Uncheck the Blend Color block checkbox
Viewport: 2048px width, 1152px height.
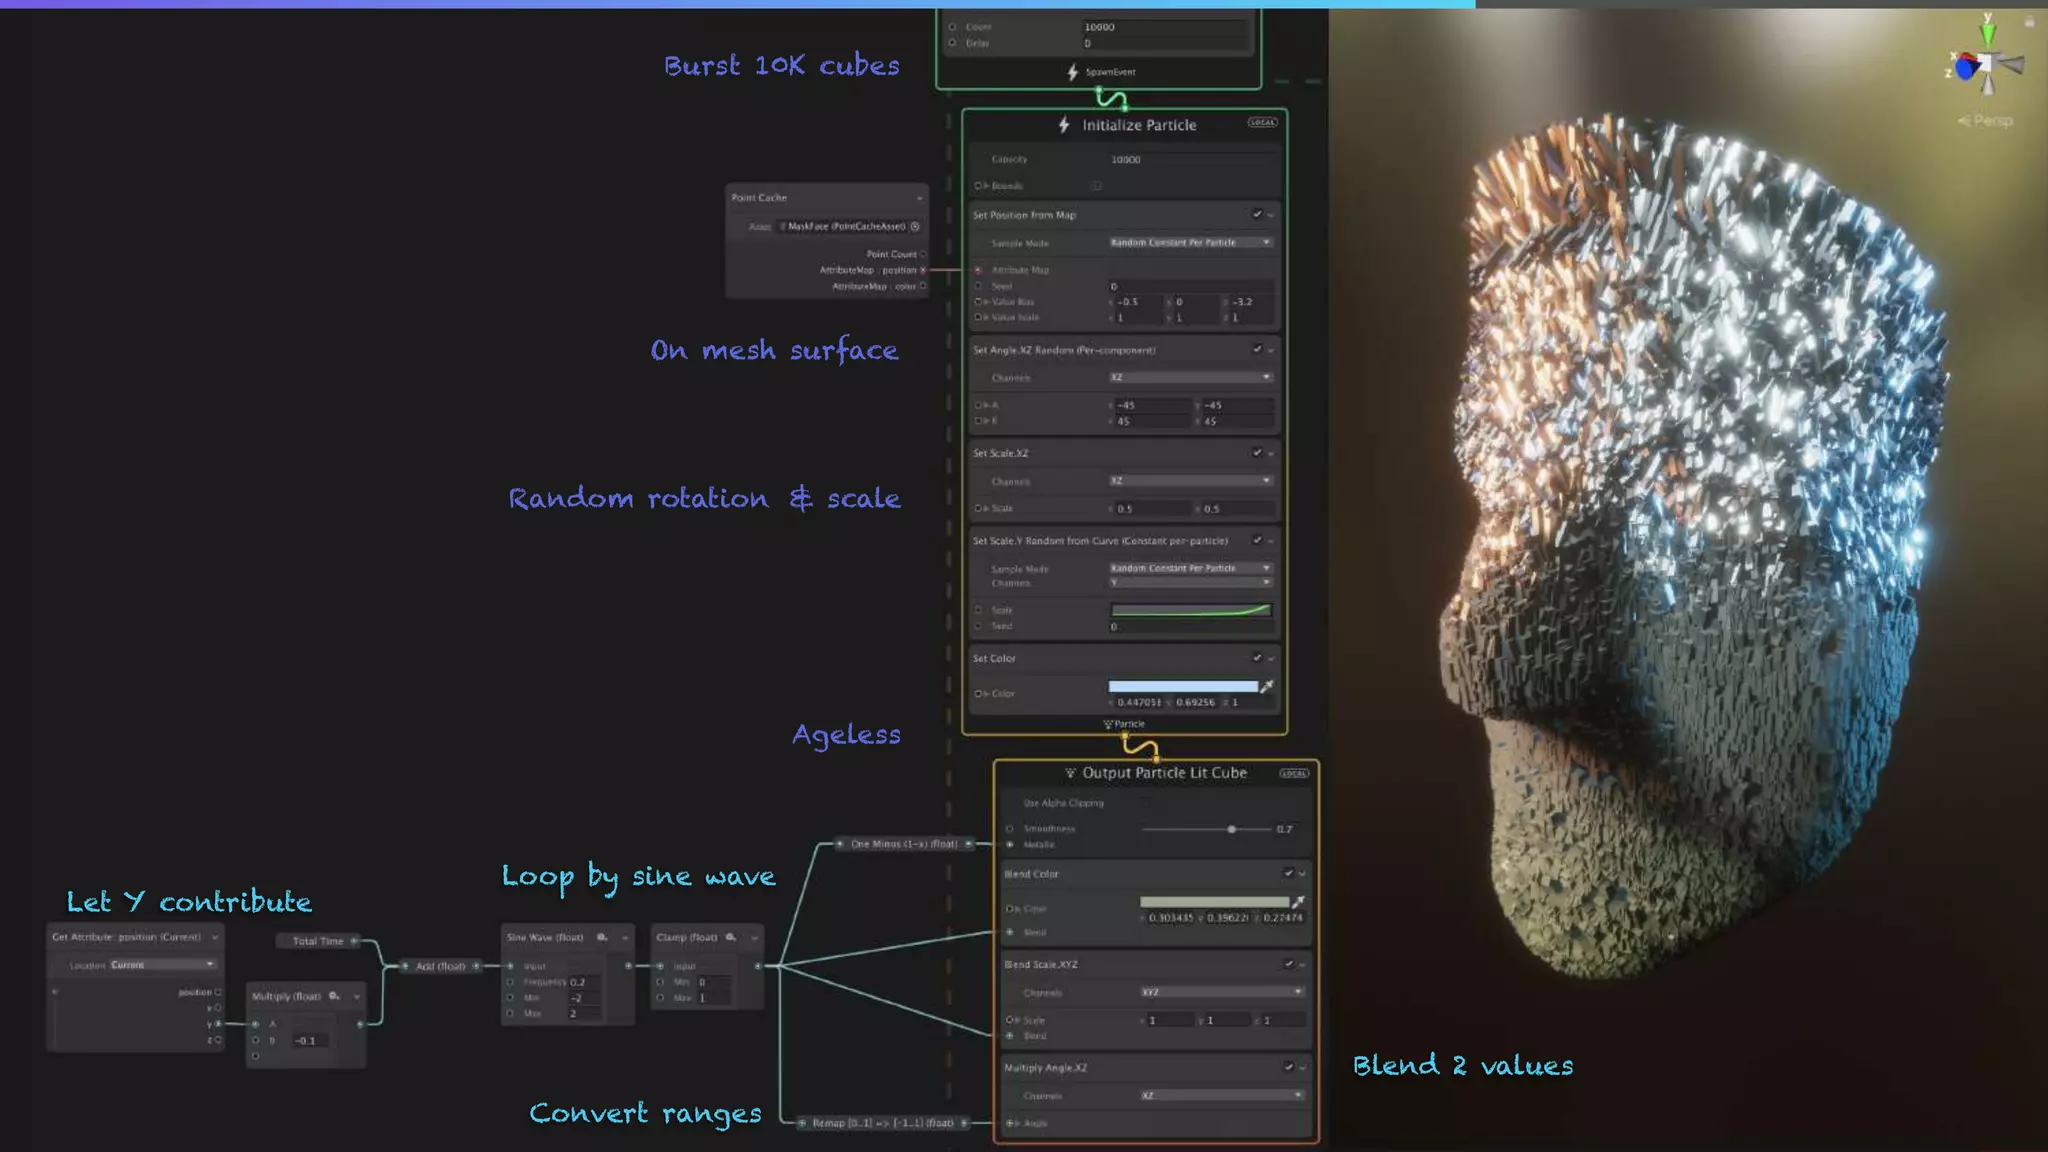click(x=1288, y=873)
